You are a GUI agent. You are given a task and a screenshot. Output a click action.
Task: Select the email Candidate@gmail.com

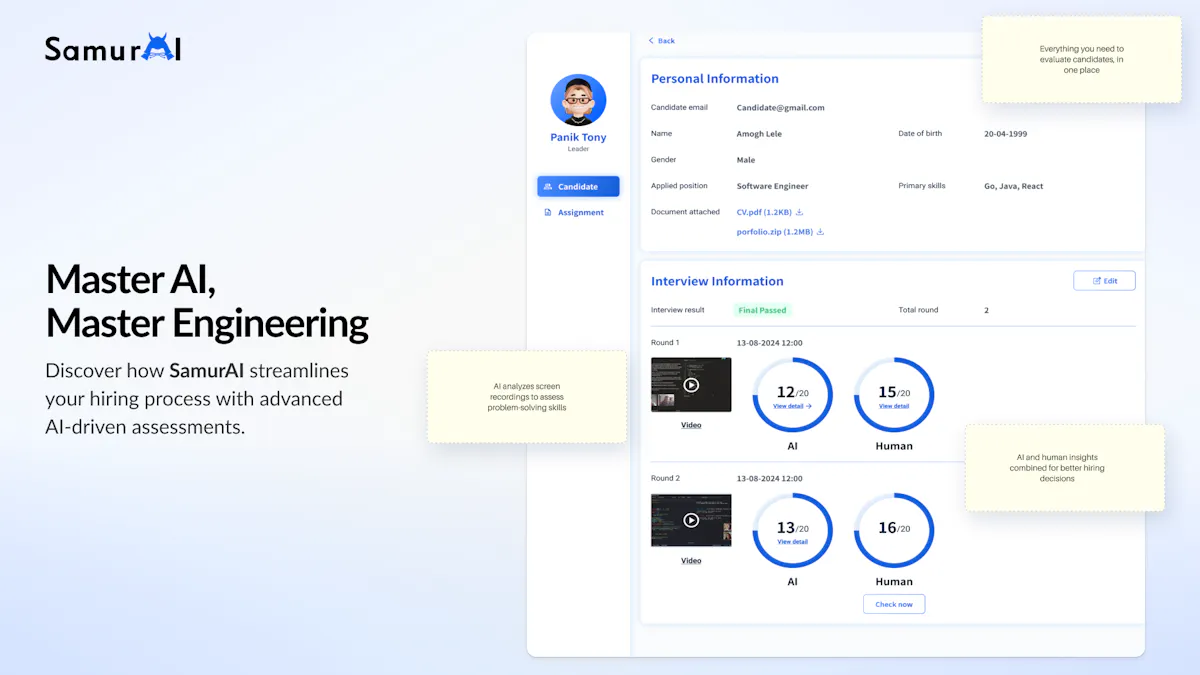(x=781, y=108)
